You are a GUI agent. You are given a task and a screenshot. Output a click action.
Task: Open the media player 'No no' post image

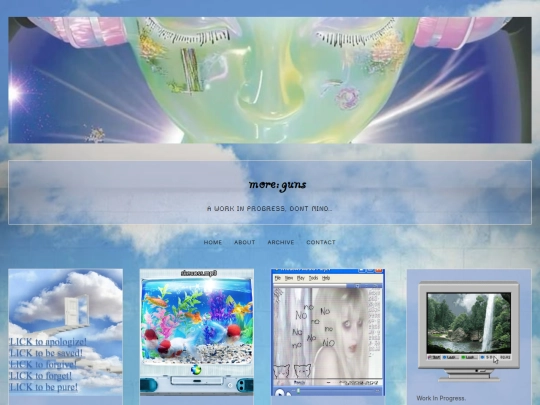pos(328,332)
